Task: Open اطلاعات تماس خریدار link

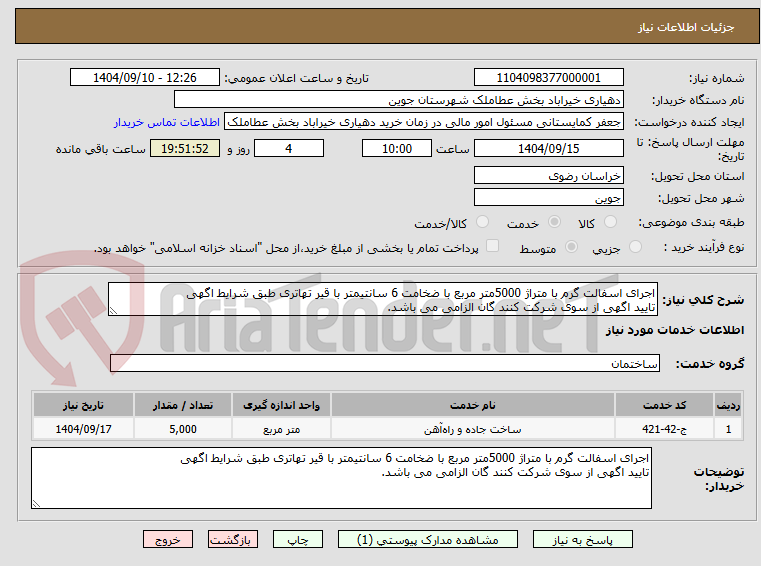Action: 167,122
